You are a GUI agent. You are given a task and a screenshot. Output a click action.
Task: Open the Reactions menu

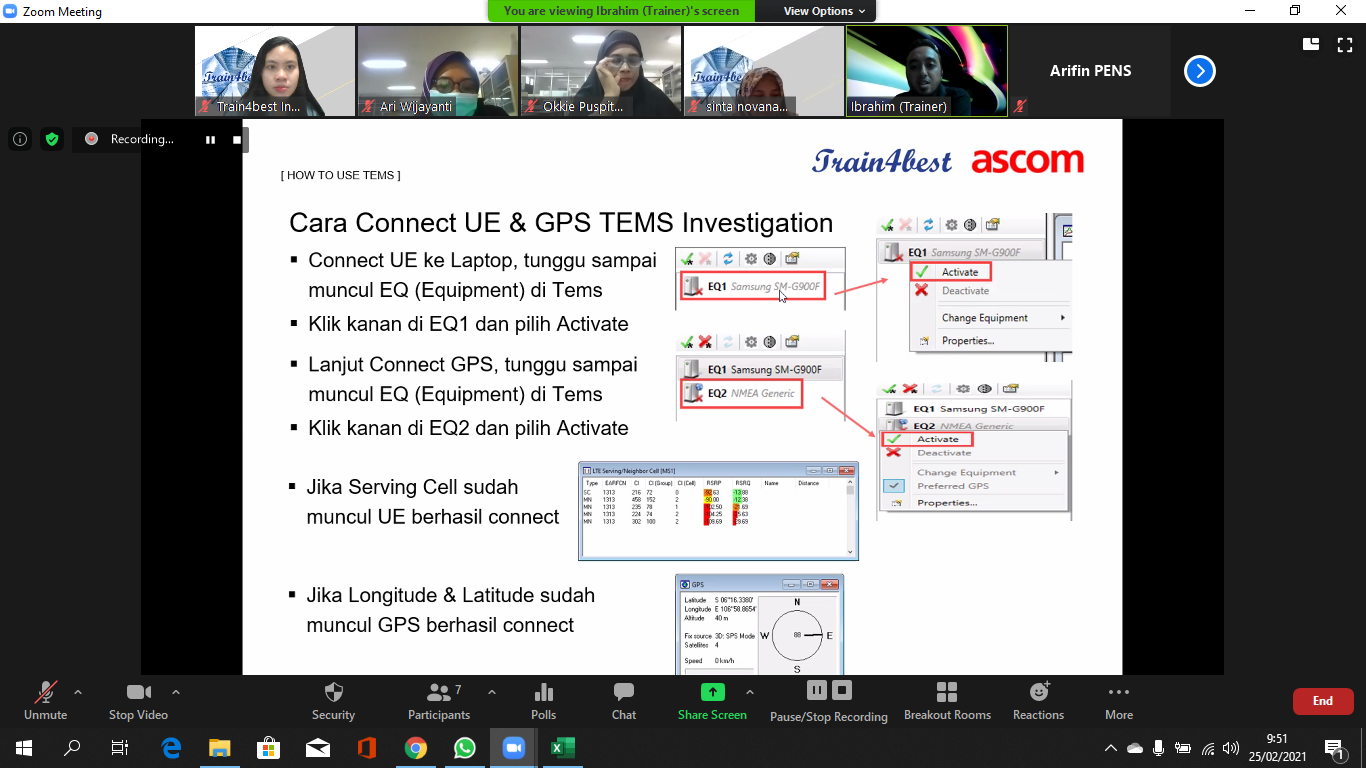[1038, 692]
